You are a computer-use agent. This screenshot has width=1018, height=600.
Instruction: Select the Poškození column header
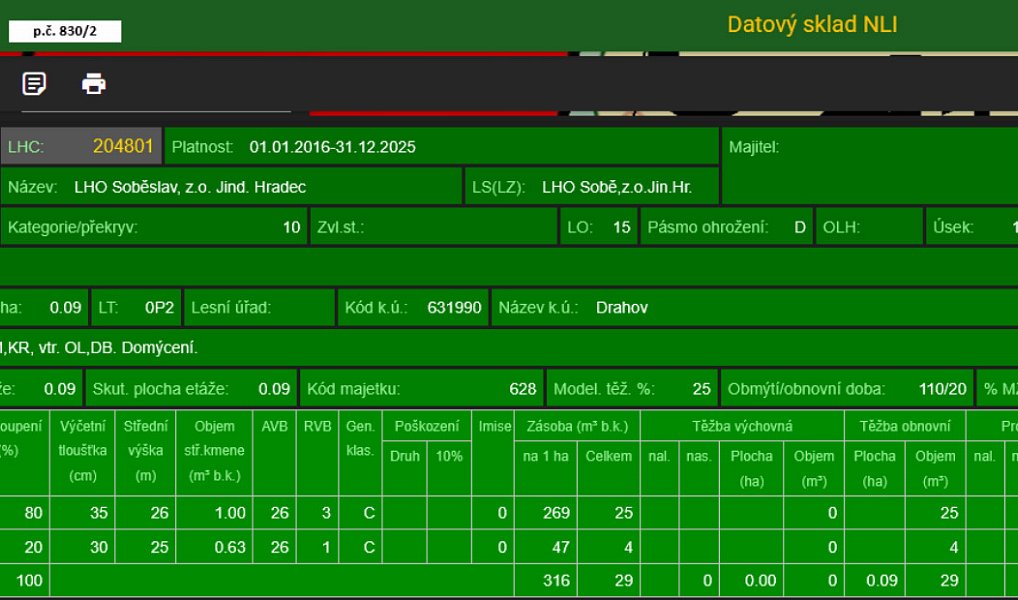tap(427, 426)
